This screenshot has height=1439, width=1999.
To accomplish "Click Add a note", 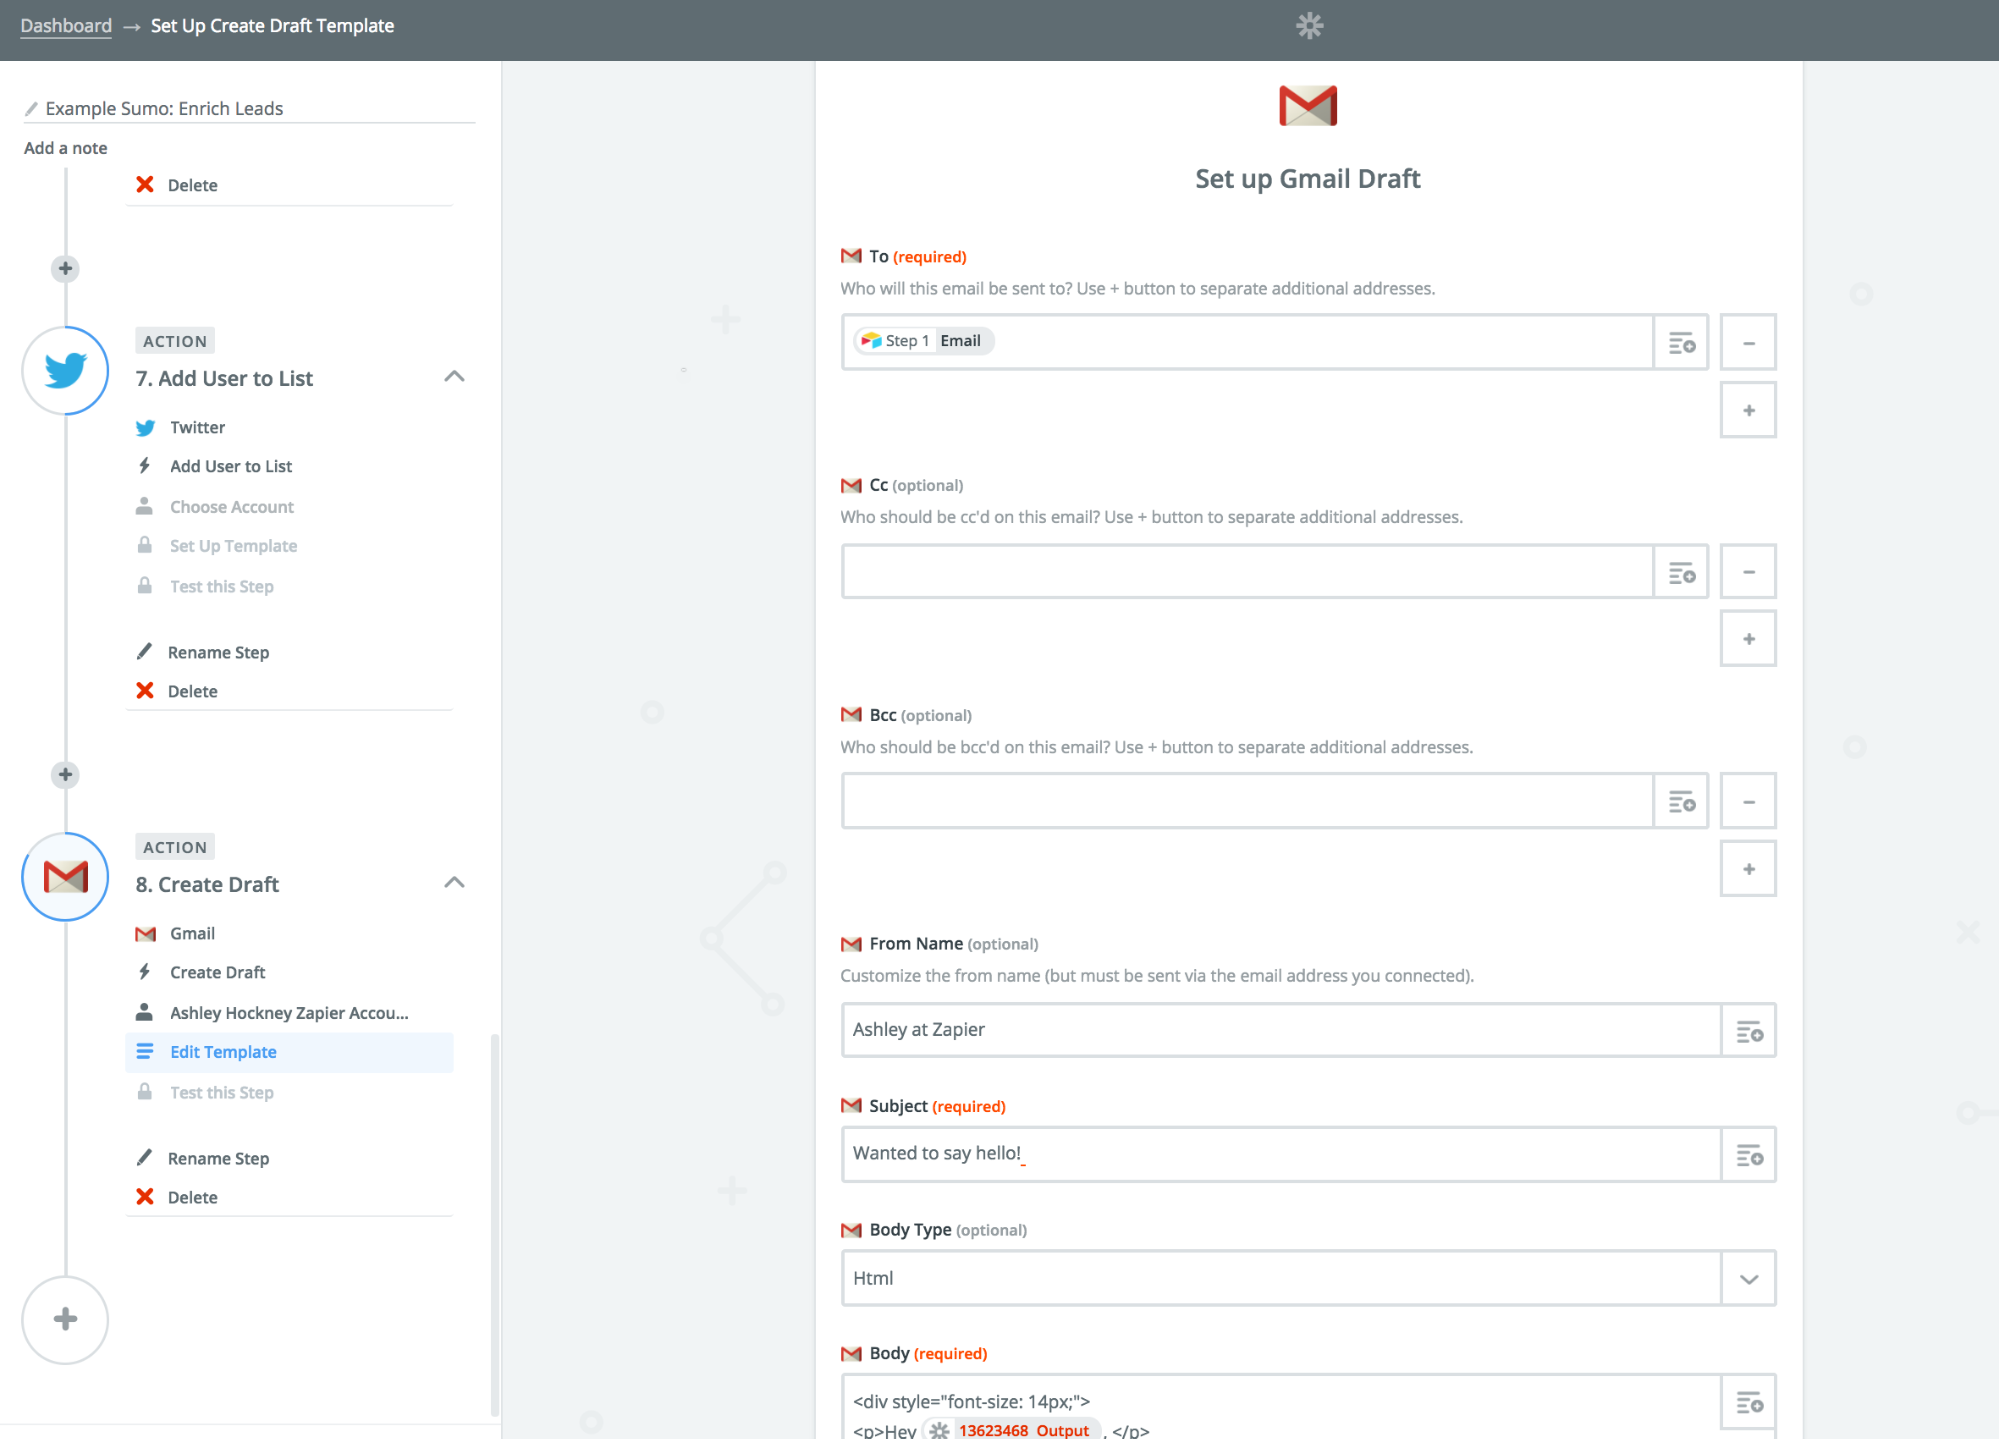I will tap(65, 148).
